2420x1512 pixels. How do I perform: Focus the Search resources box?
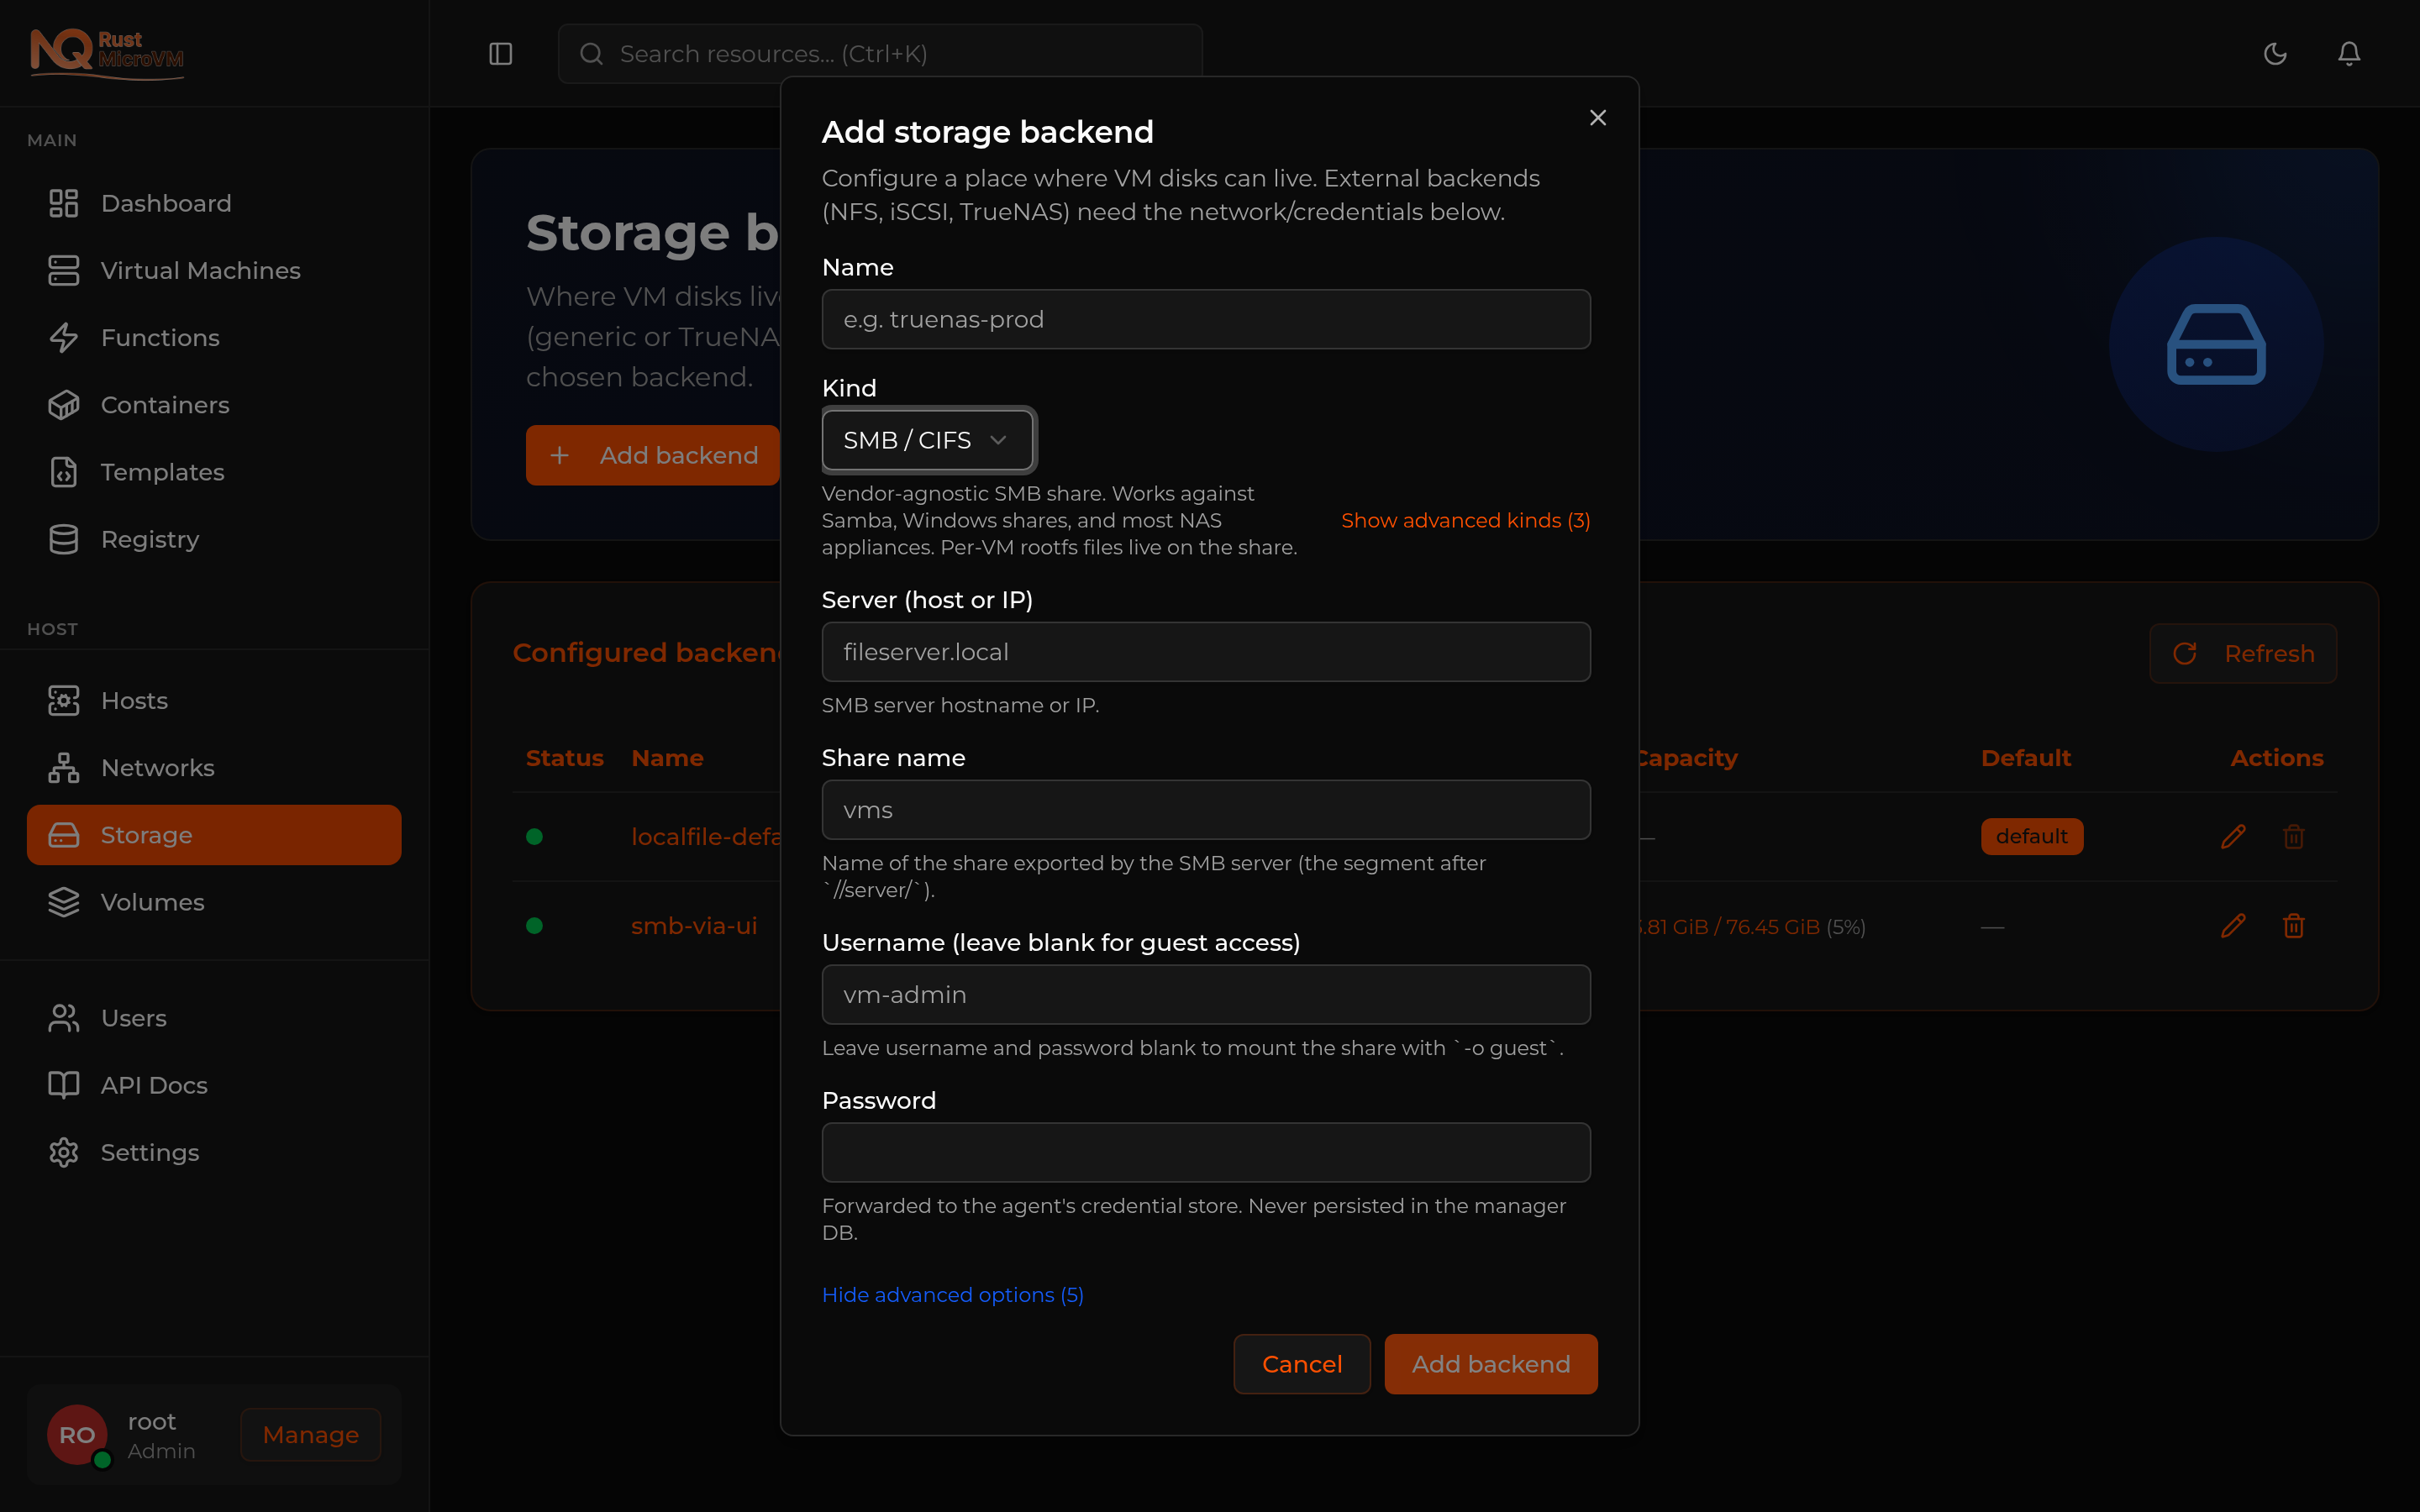pyautogui.click(x=880, y=54)
